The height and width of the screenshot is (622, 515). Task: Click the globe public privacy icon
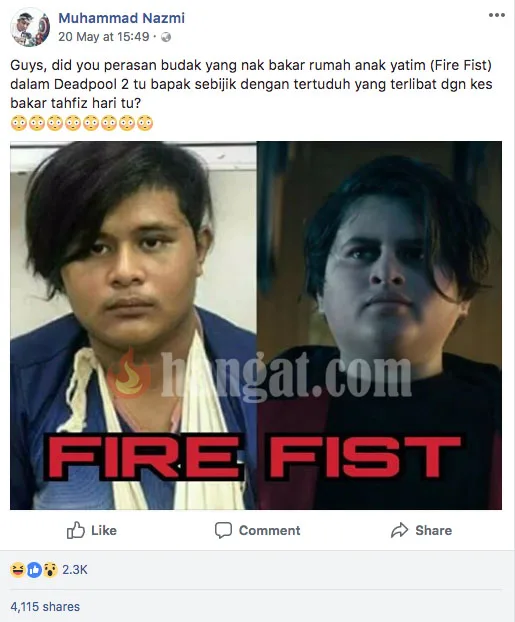point(166,37)
